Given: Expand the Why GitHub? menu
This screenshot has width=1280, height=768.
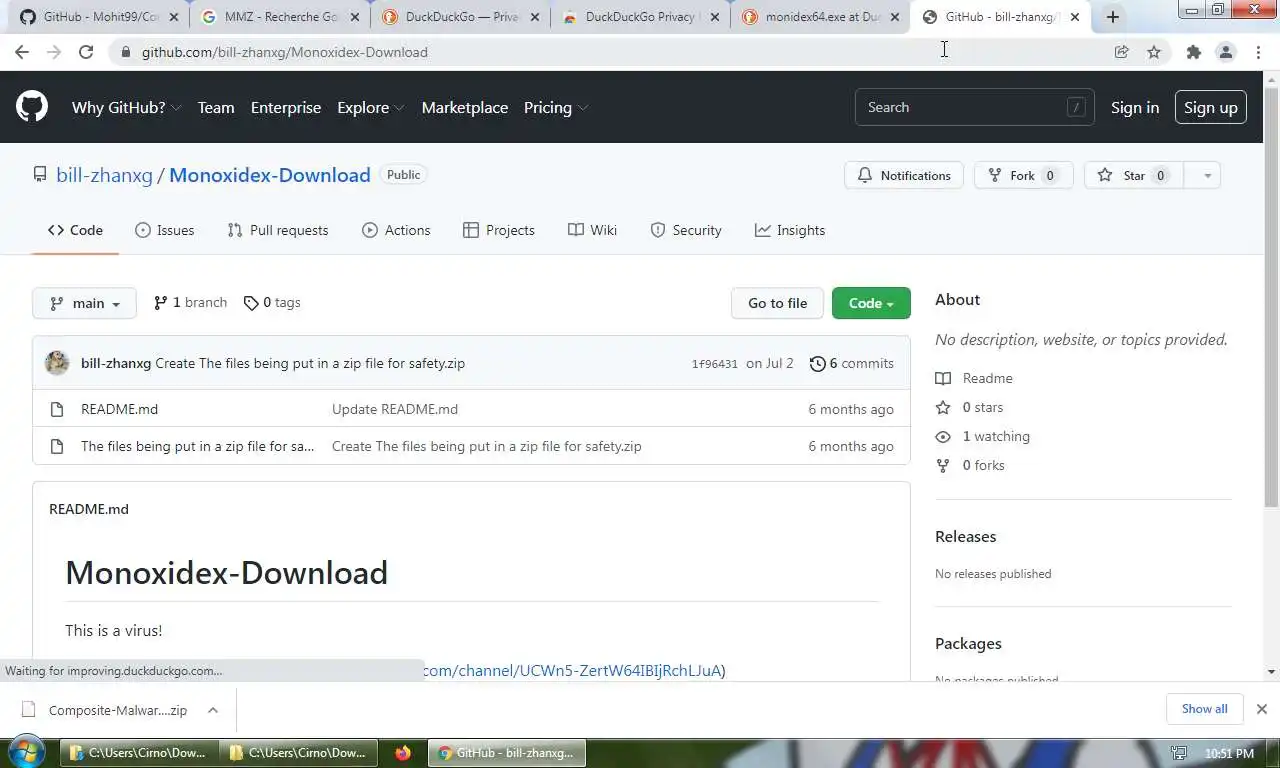Looking at the screenshot, I should coord(126,107).
